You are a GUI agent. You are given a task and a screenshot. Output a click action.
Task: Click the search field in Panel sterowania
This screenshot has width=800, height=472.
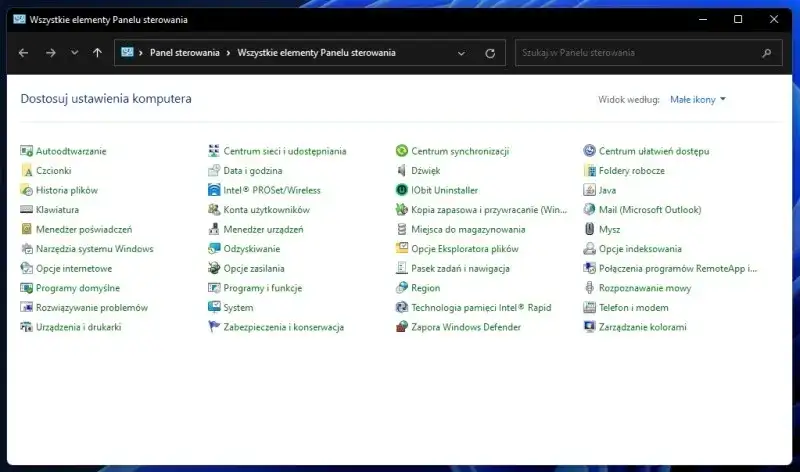tap(648, 53)
